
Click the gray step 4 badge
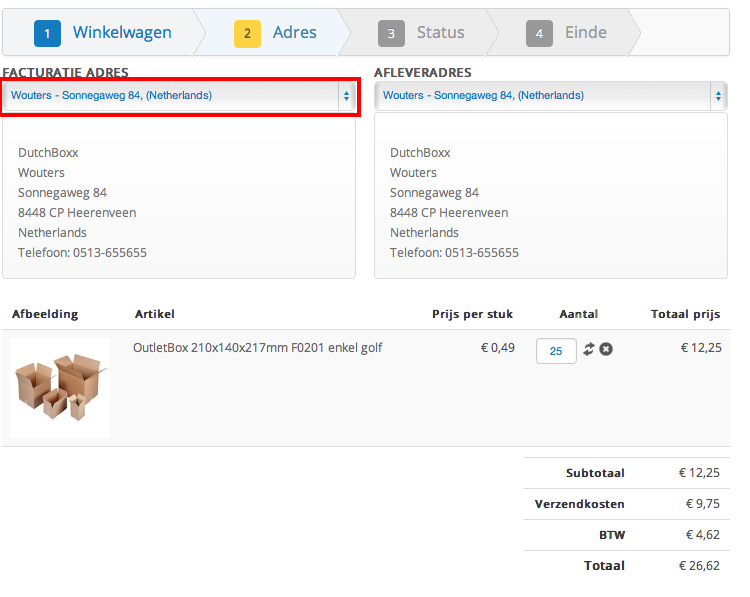540,33
